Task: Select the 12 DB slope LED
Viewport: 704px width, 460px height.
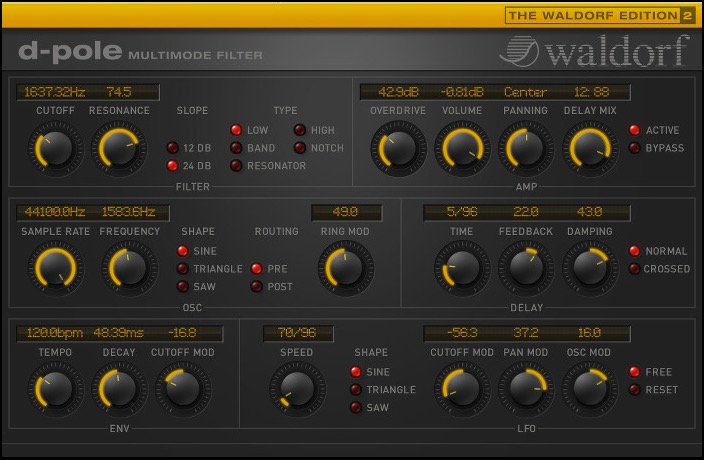Action: [172, 148]
